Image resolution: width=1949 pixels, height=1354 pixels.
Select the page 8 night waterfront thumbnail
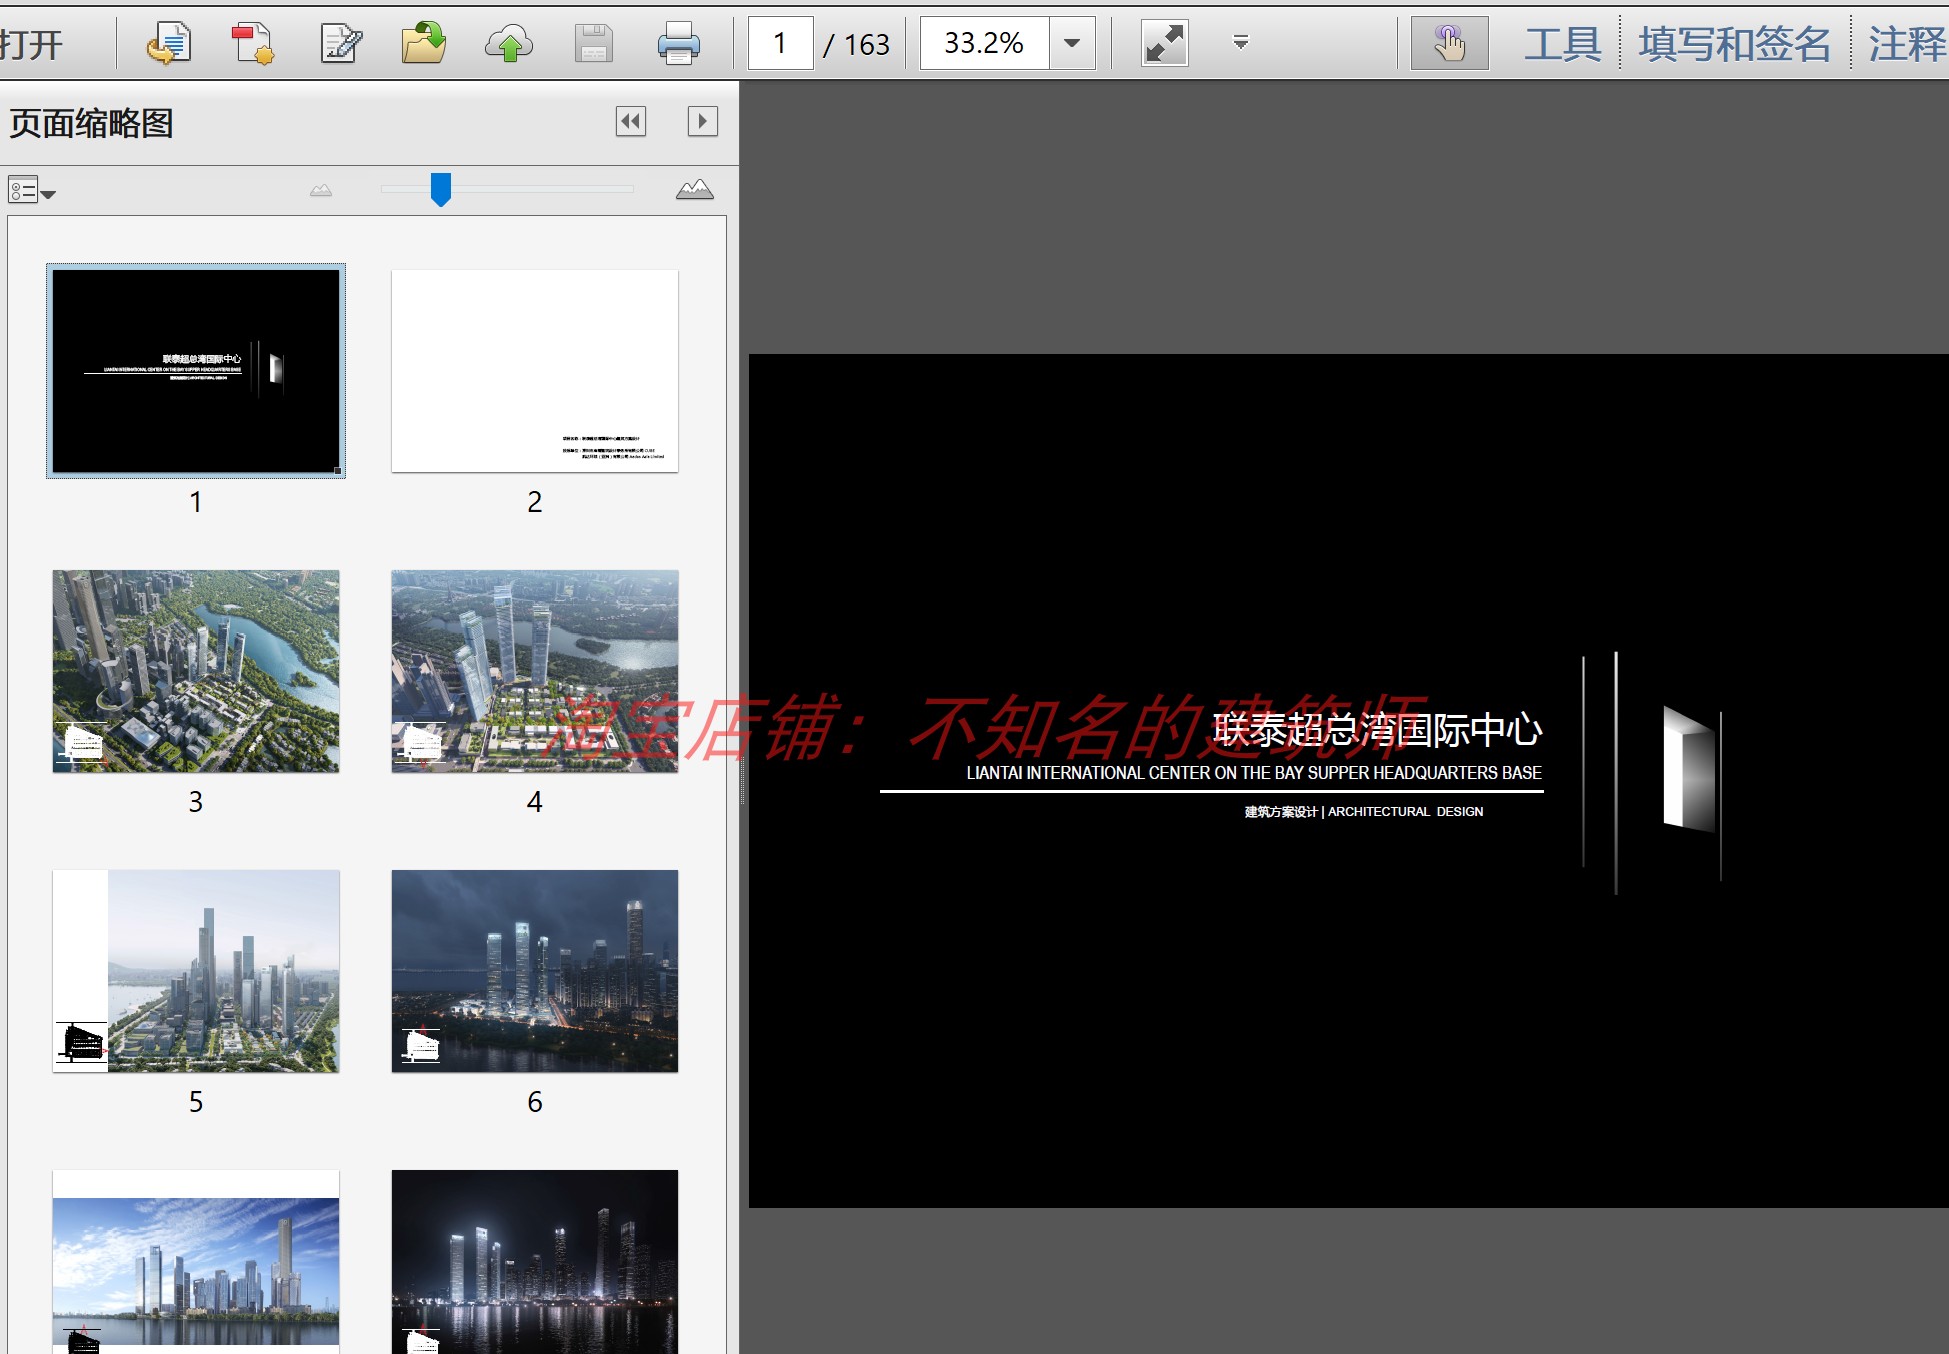pyautogui.click(x=535, y=1262)
